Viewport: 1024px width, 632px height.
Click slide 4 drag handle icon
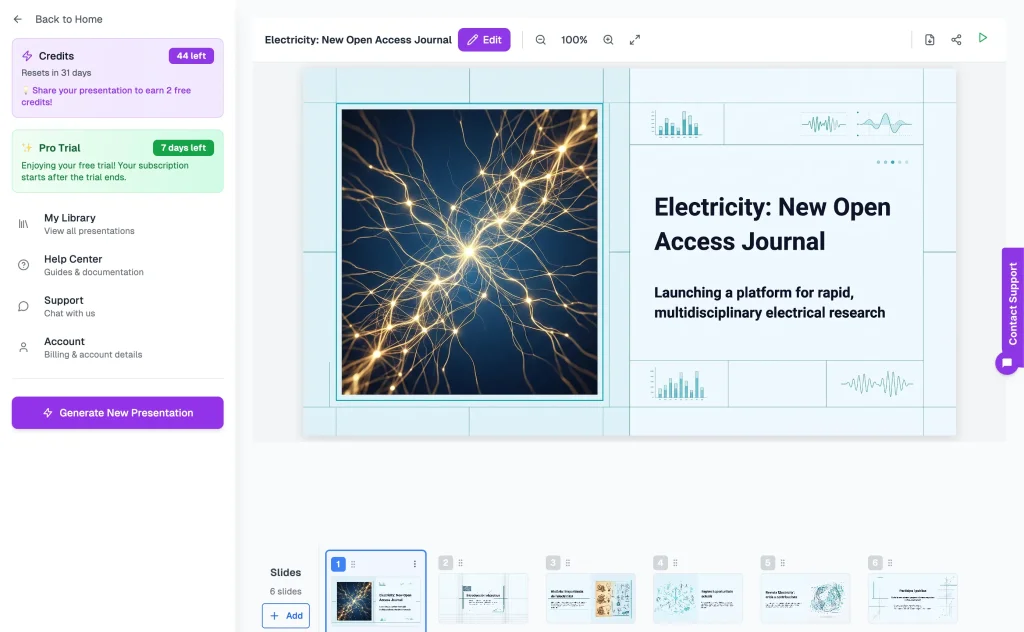[675, 563]
